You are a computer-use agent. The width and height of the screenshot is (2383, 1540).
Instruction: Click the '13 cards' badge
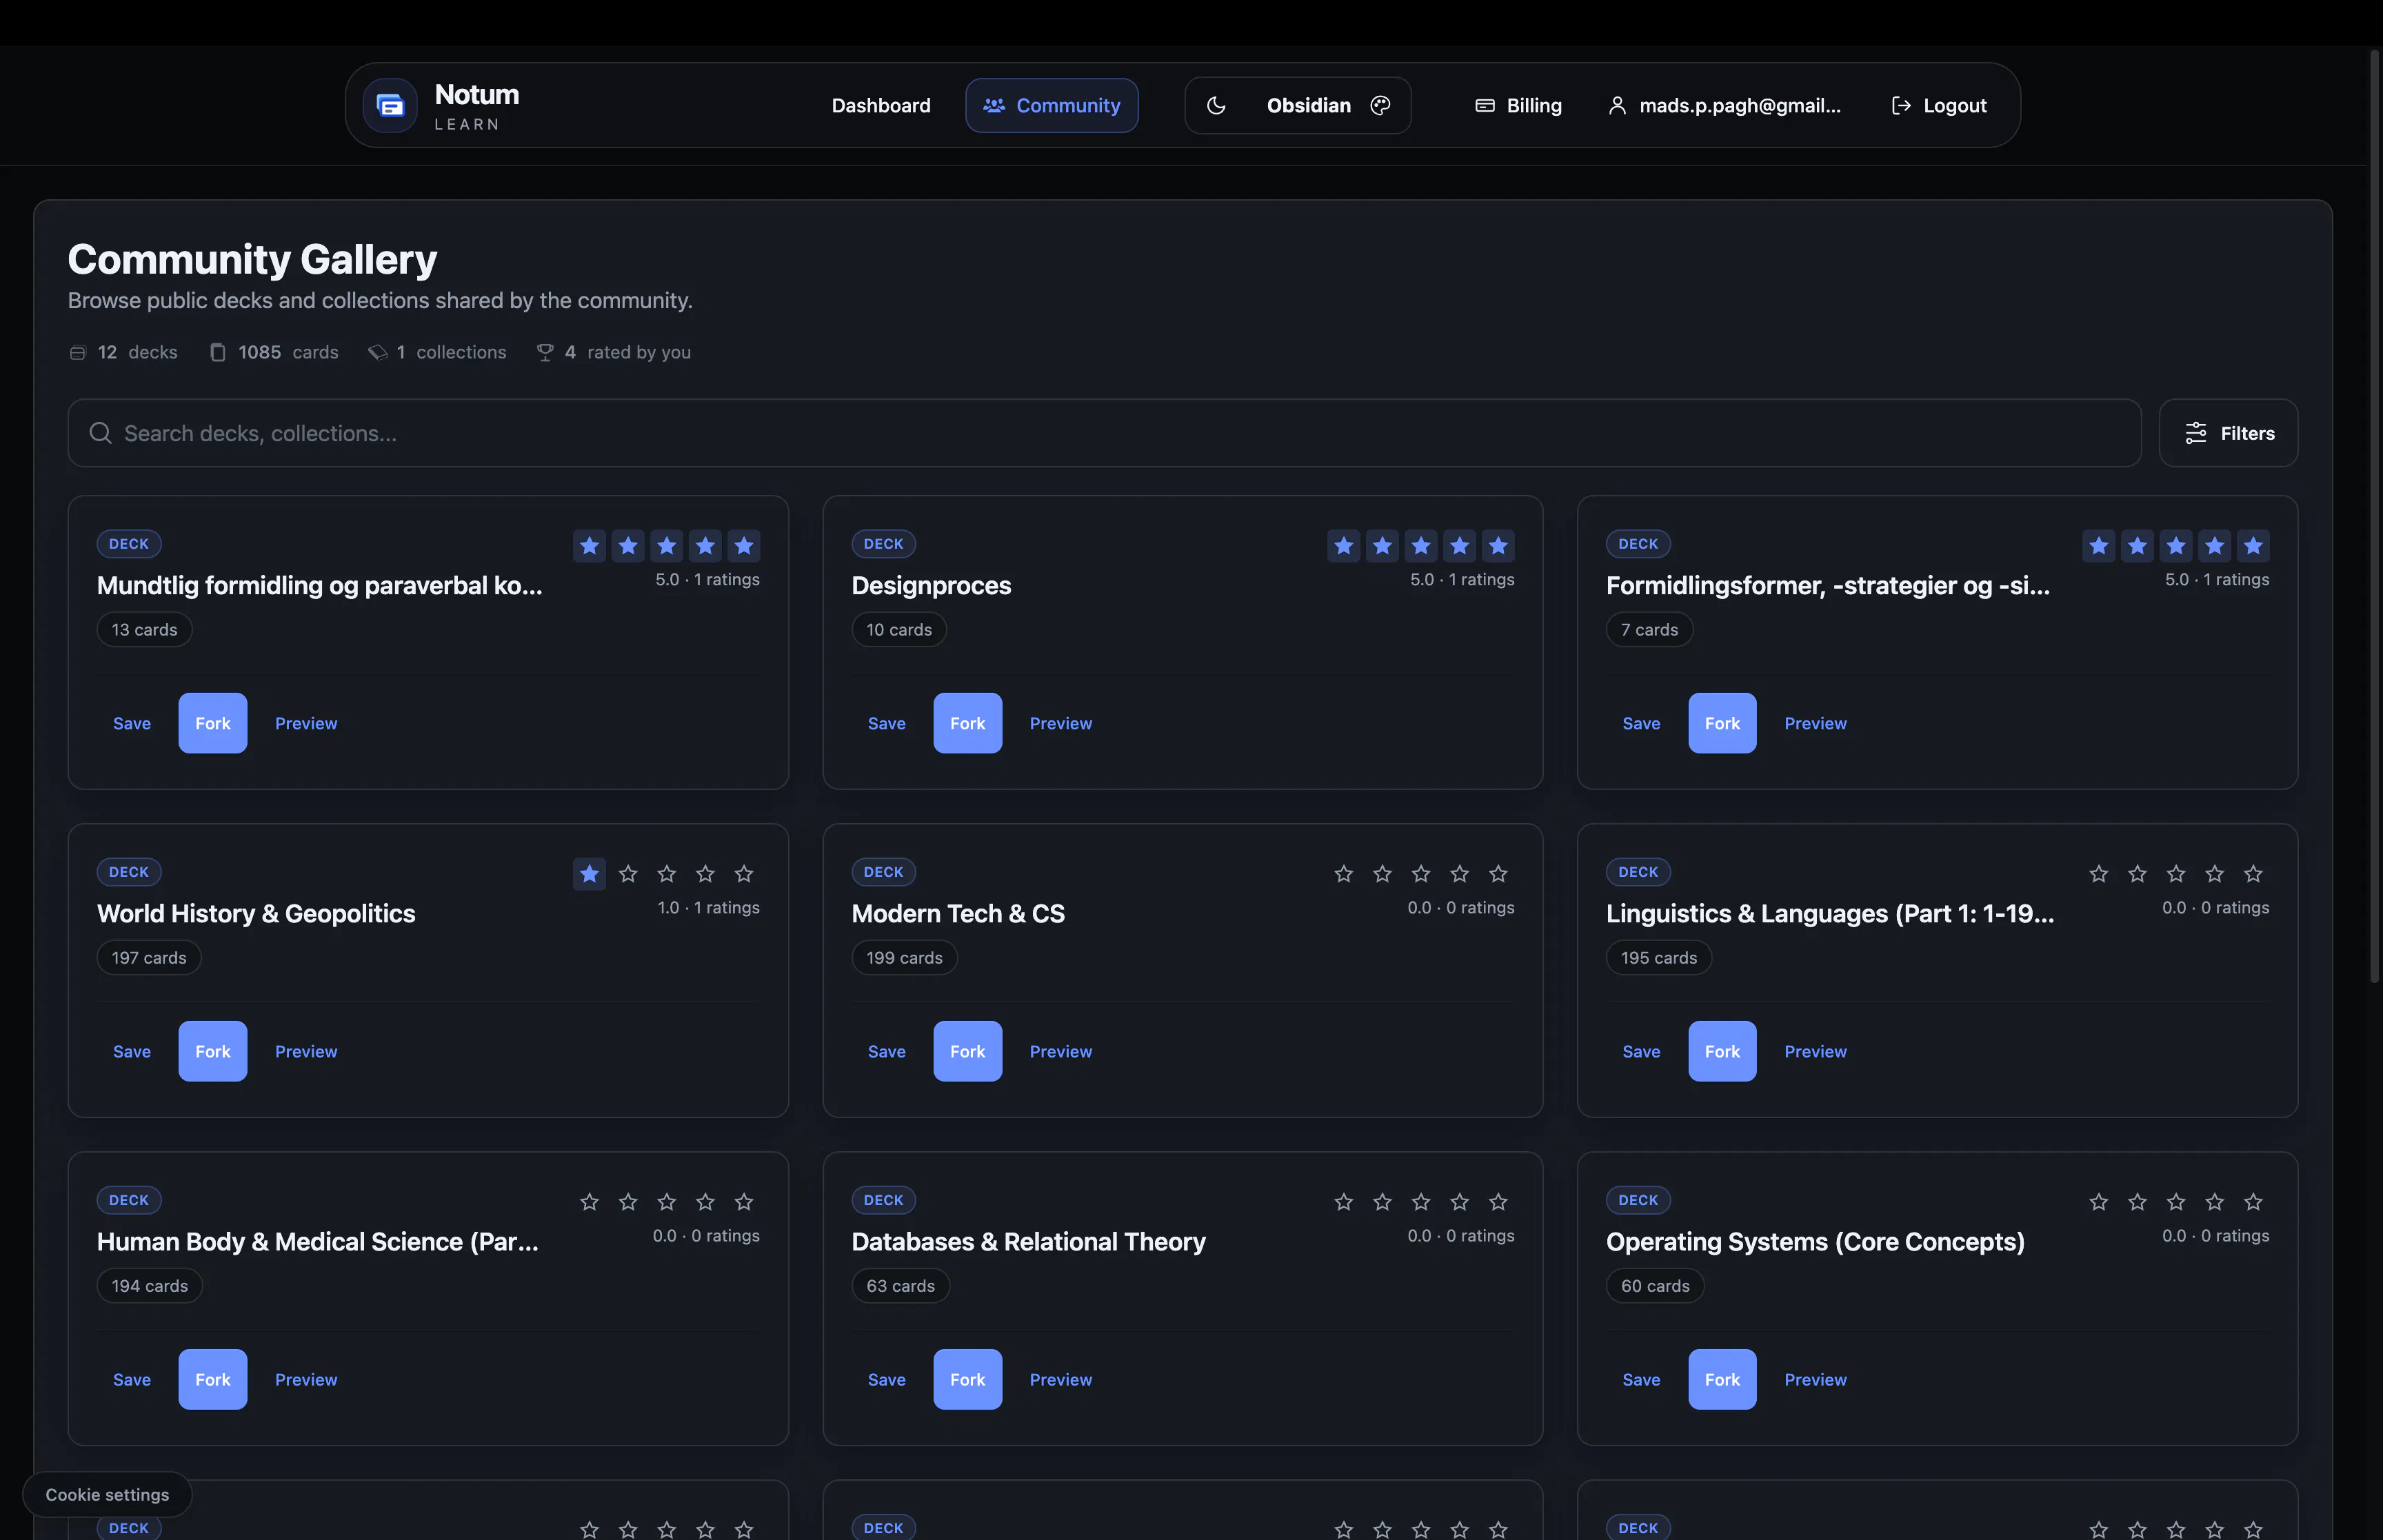click(144, 629)
